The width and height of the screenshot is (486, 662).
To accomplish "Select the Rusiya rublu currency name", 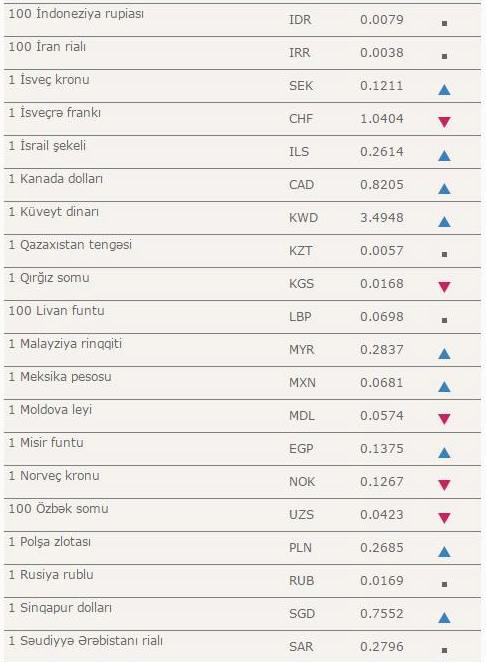I will pos(51,575).
